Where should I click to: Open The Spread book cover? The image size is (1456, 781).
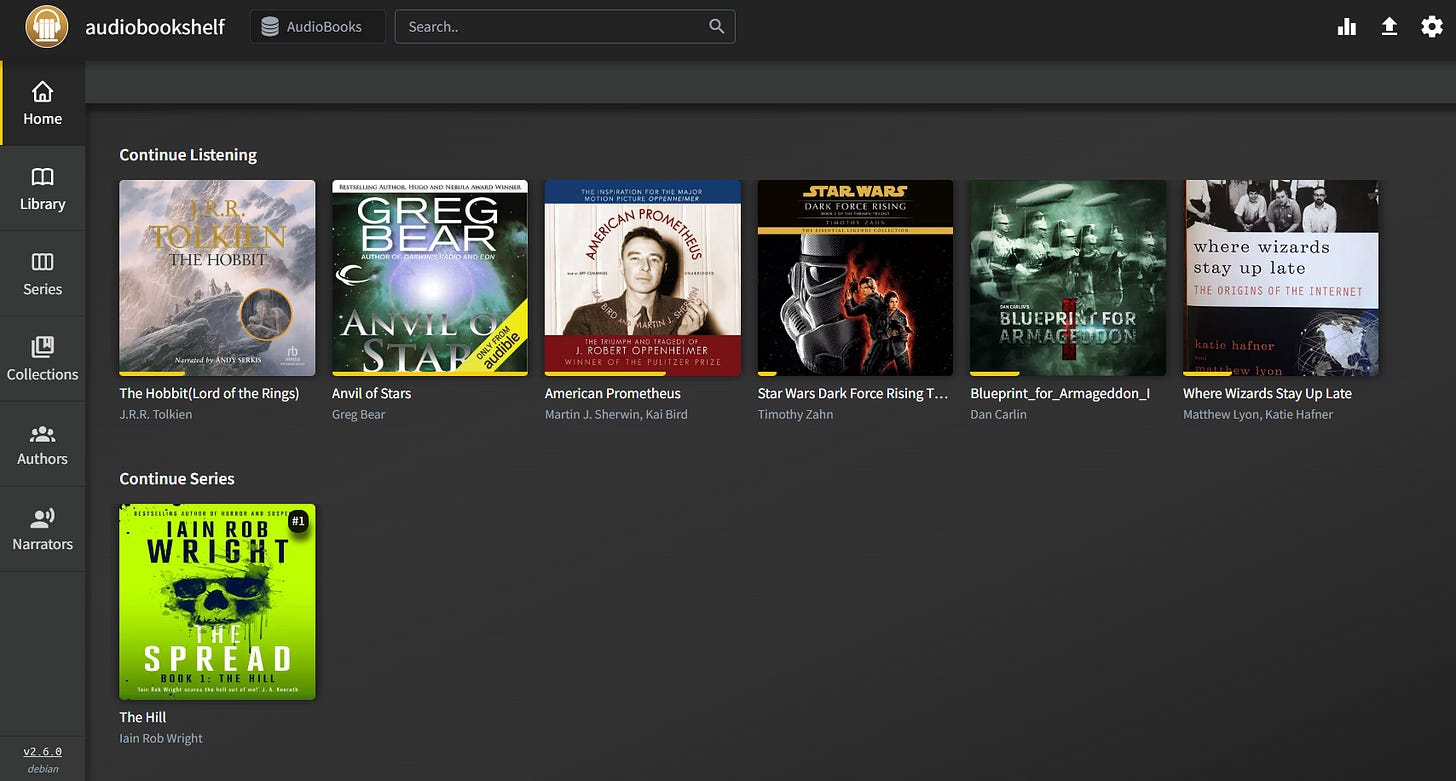point(217,602)
